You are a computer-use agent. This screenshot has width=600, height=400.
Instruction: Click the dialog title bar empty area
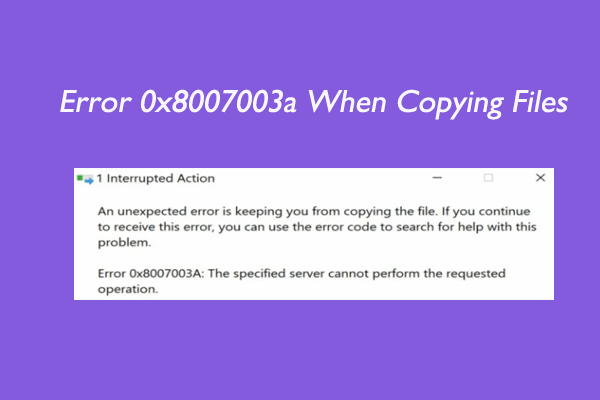pos(321,178)
